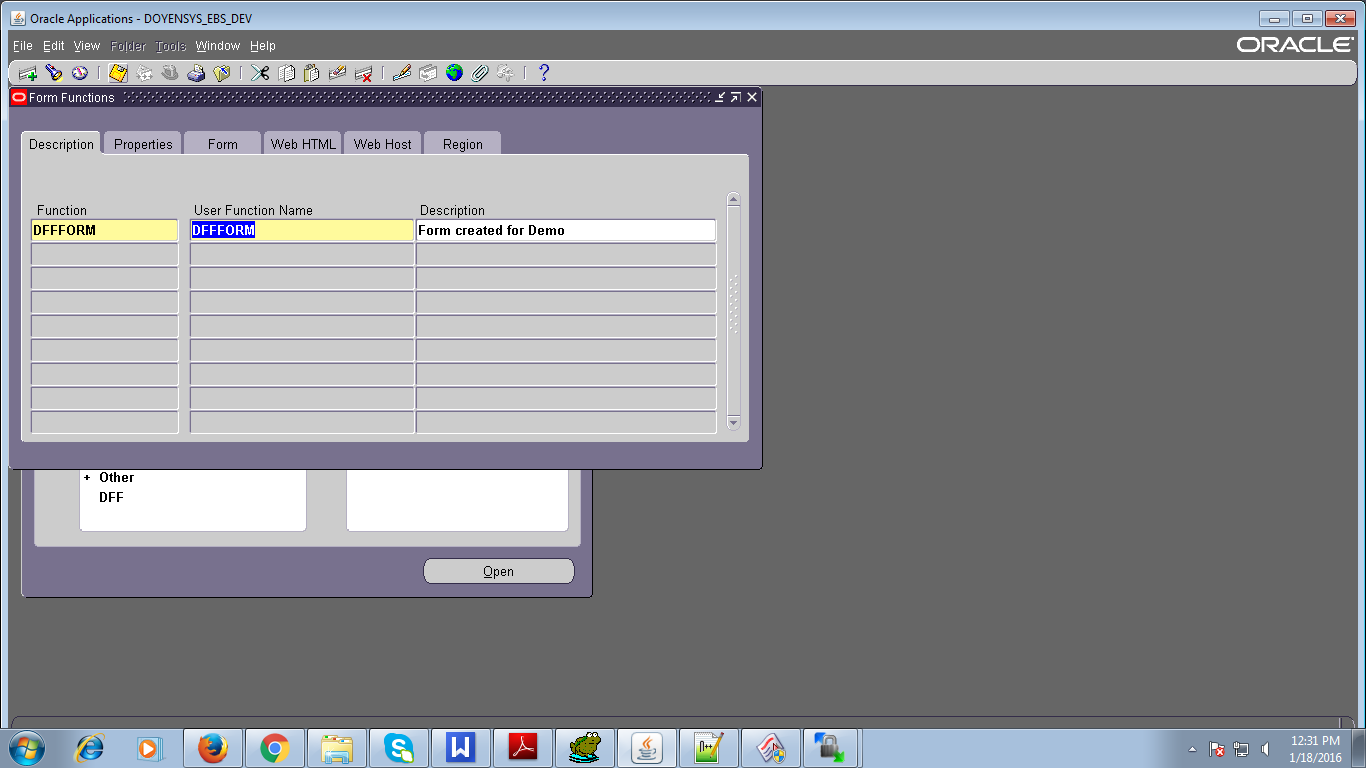Close the form via the folder icon
The width and height of the screenshot is (1366, 768).
[x=220, y=73]
